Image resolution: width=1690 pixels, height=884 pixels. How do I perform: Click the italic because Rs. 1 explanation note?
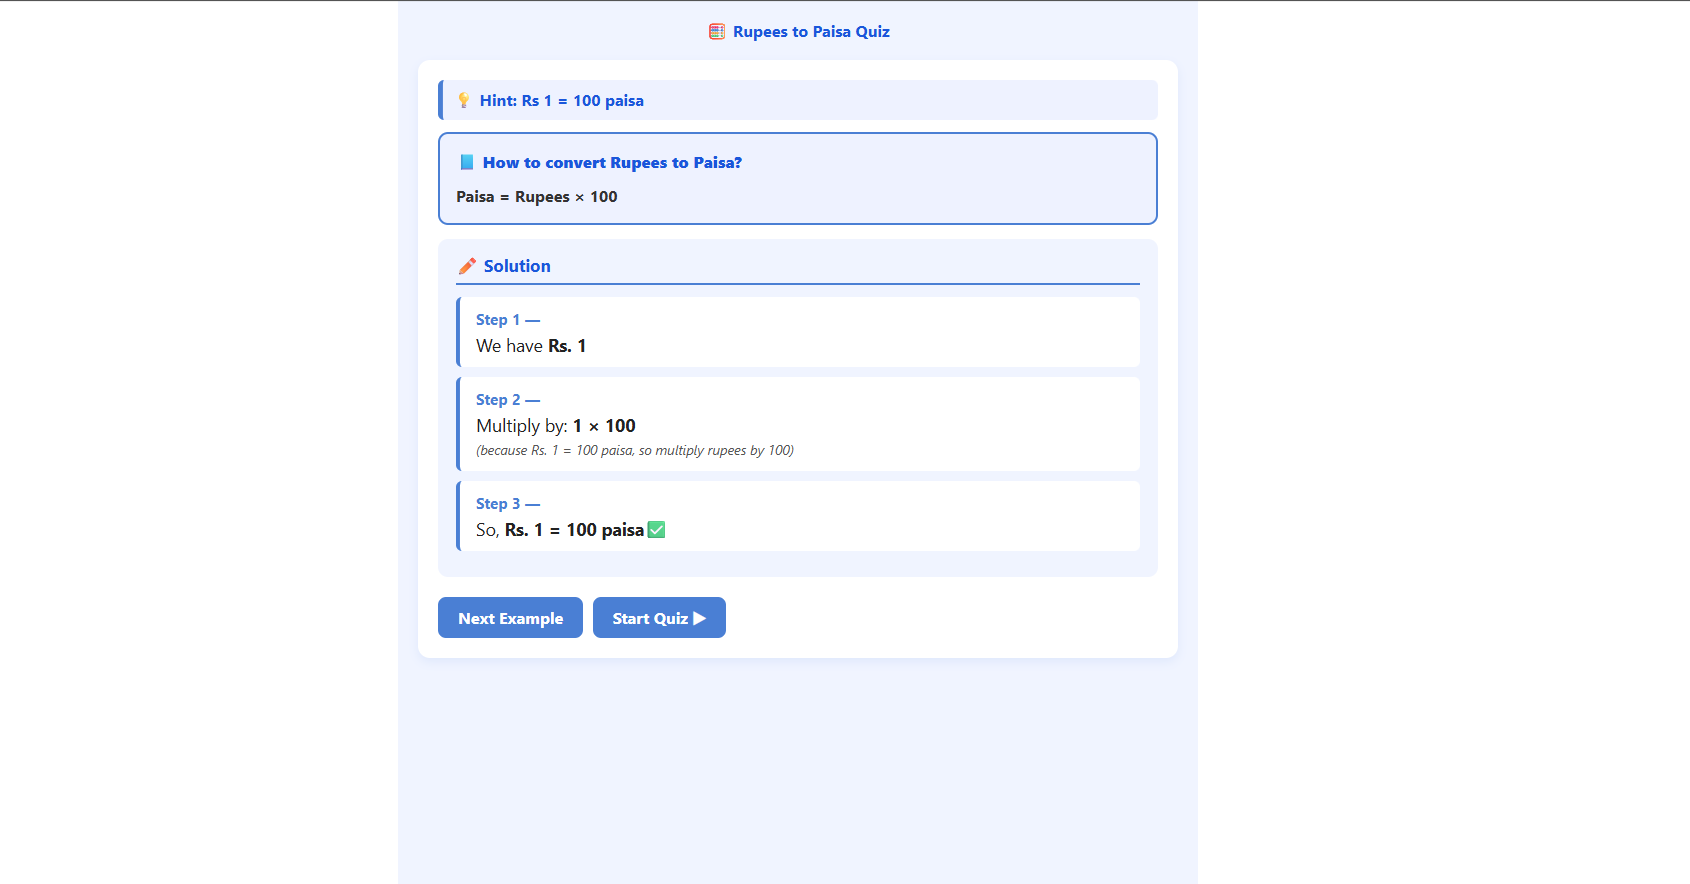click(x=635, y=451)
